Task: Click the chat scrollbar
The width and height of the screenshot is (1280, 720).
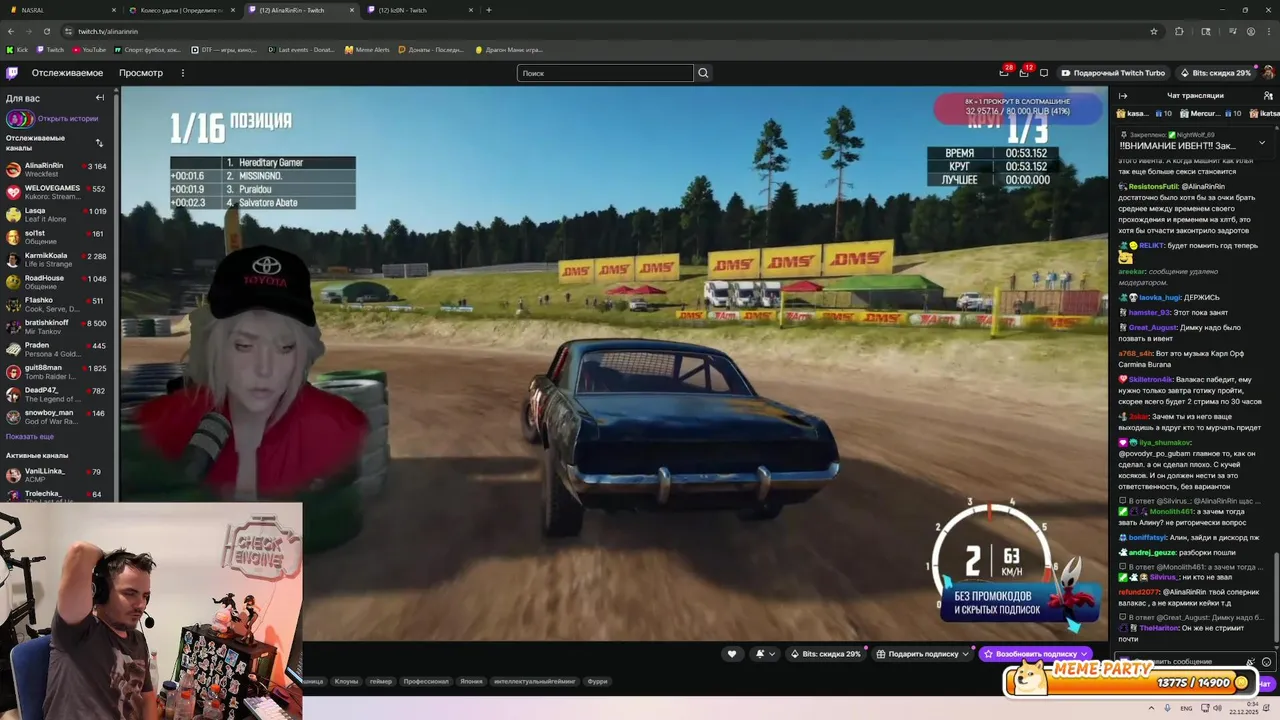Action: click(x=1276, y=595)
